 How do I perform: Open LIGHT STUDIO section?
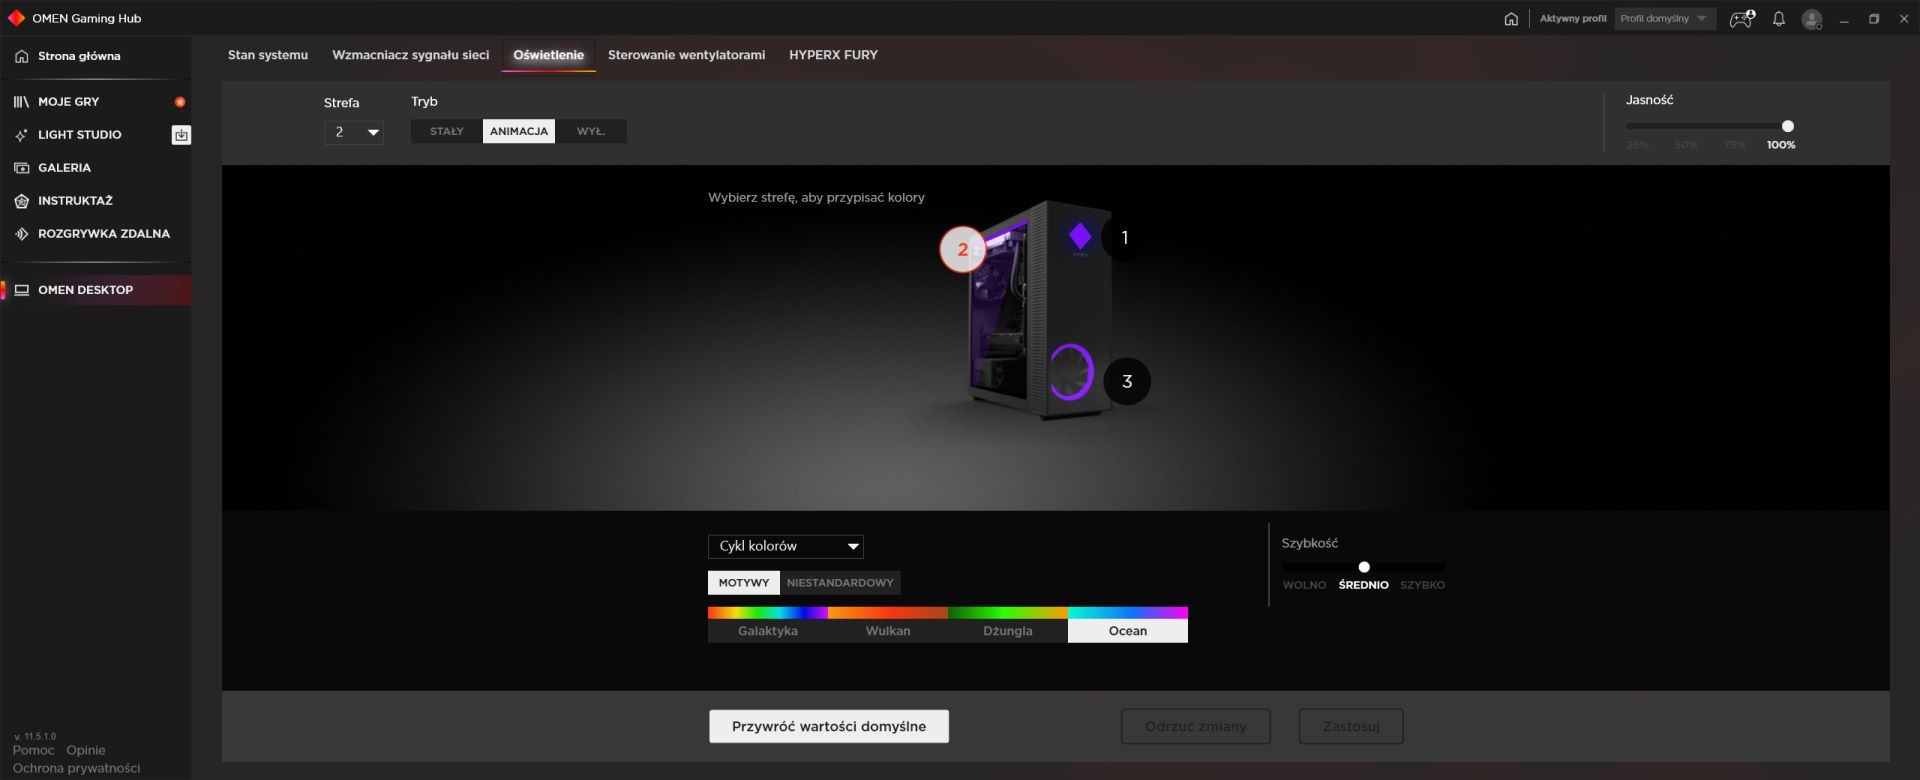pyautogui.click(x=80, y=135)
